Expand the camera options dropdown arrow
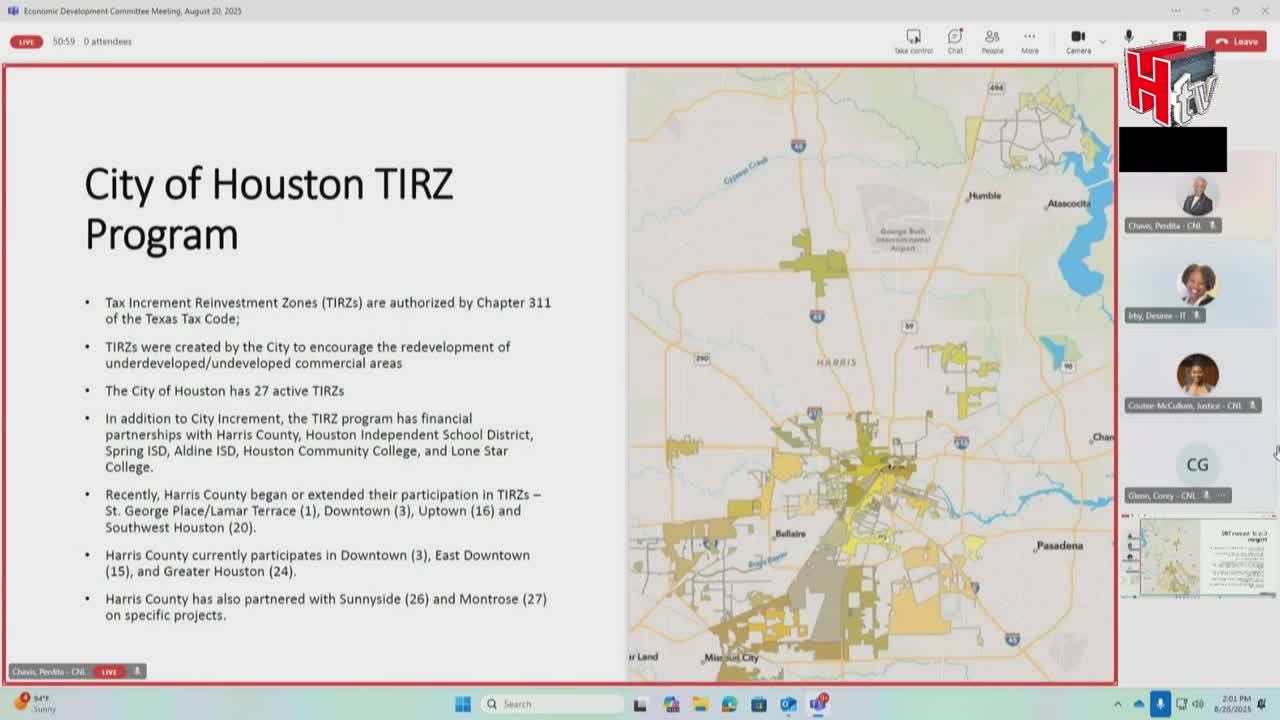 pos(1102,41)
